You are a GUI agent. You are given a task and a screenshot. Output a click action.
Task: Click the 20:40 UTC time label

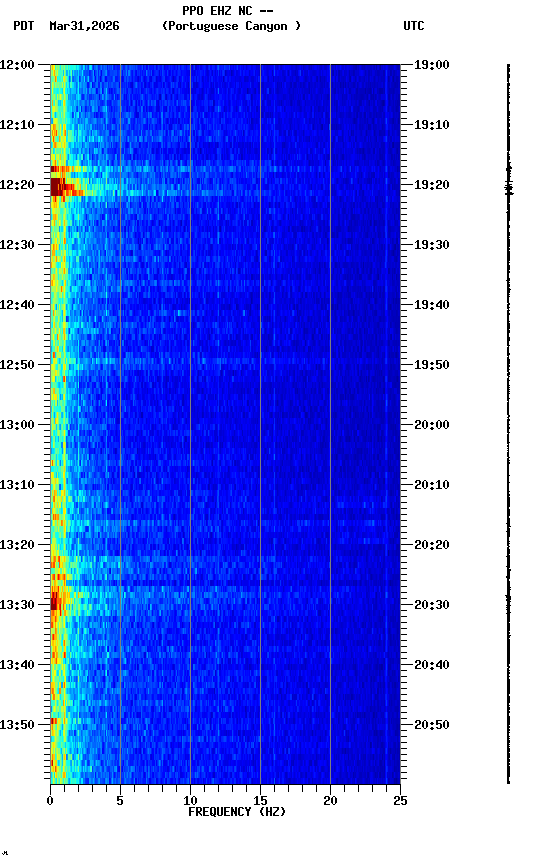[x=432, y=665]
